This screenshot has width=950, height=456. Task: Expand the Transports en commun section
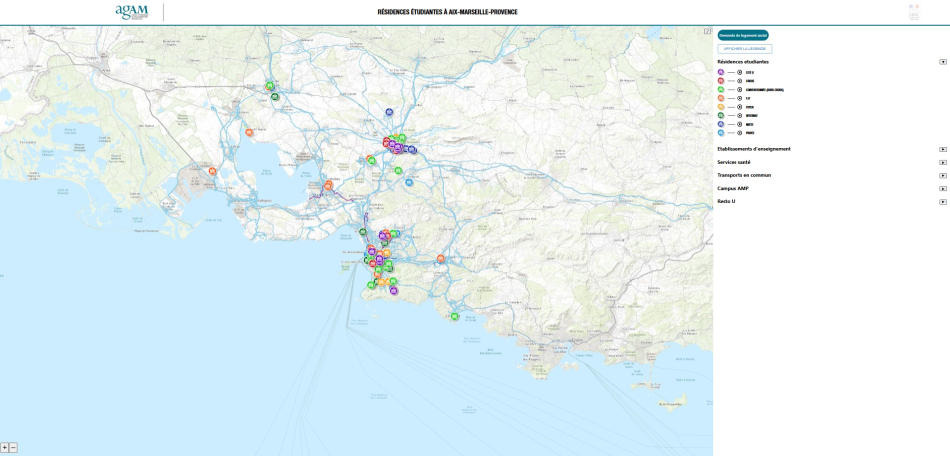pyautogui.click(x=943, y=176)
